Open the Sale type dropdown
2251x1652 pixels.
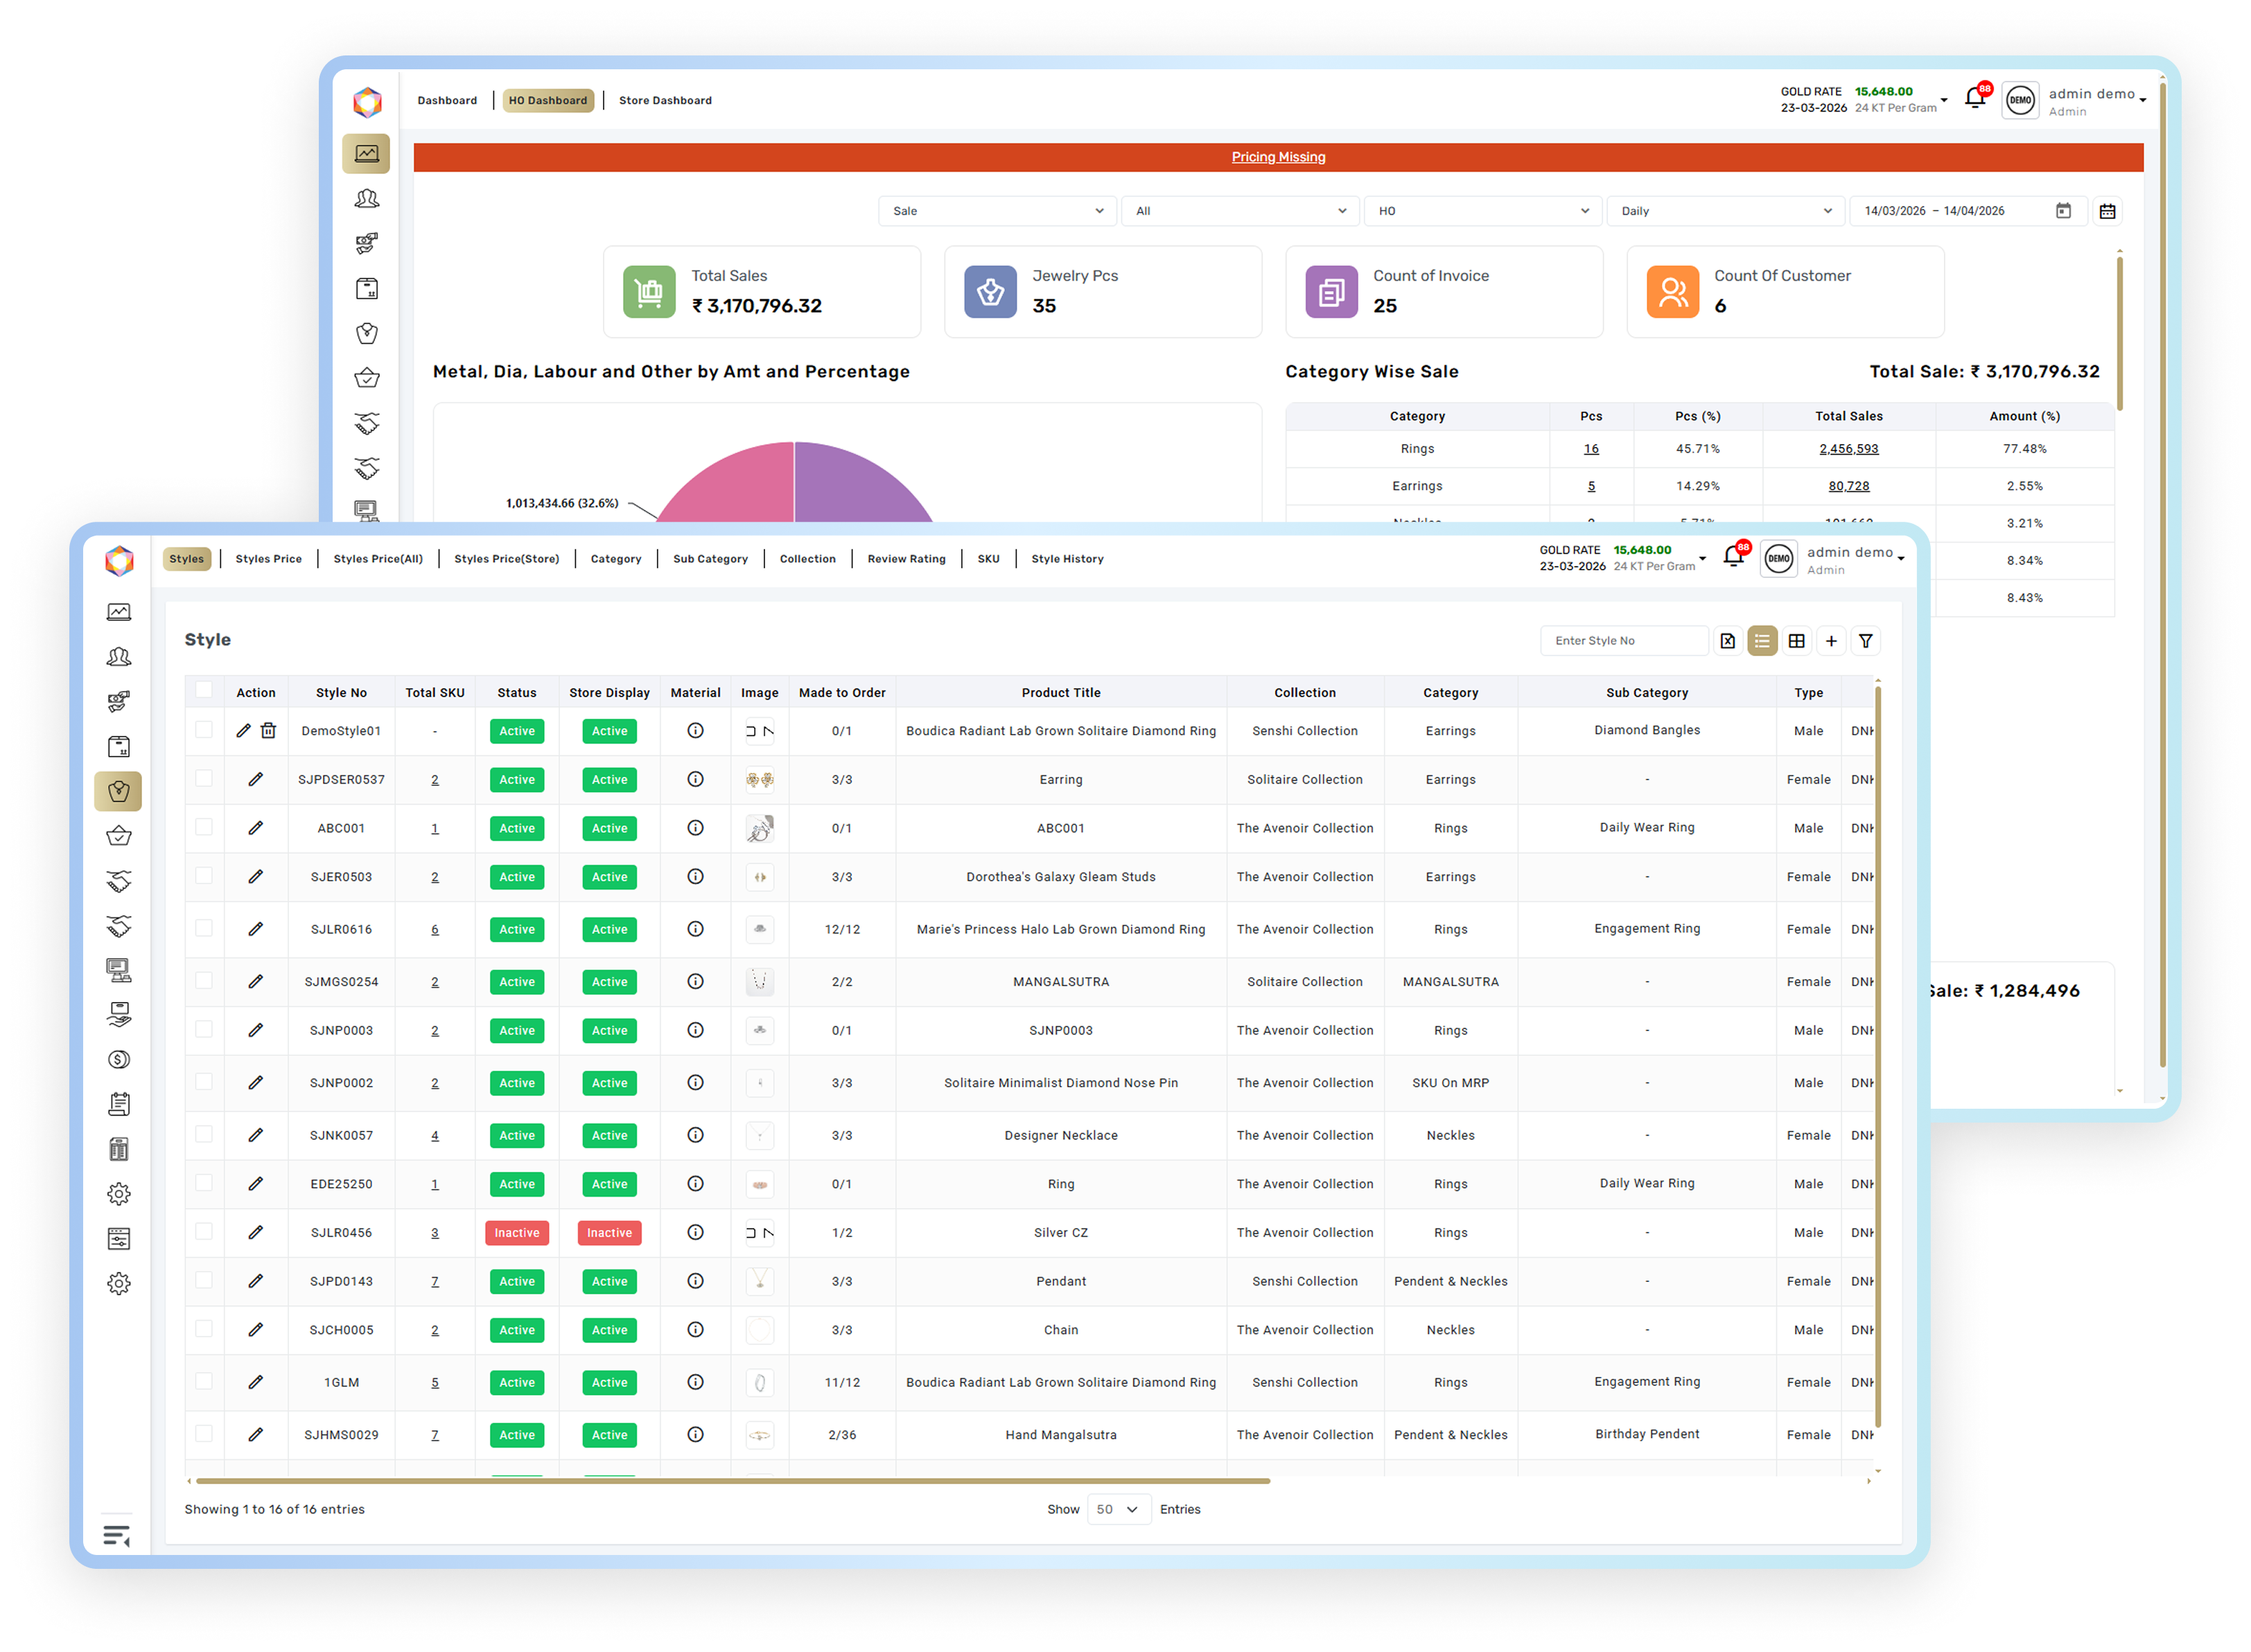pos(997,211)
